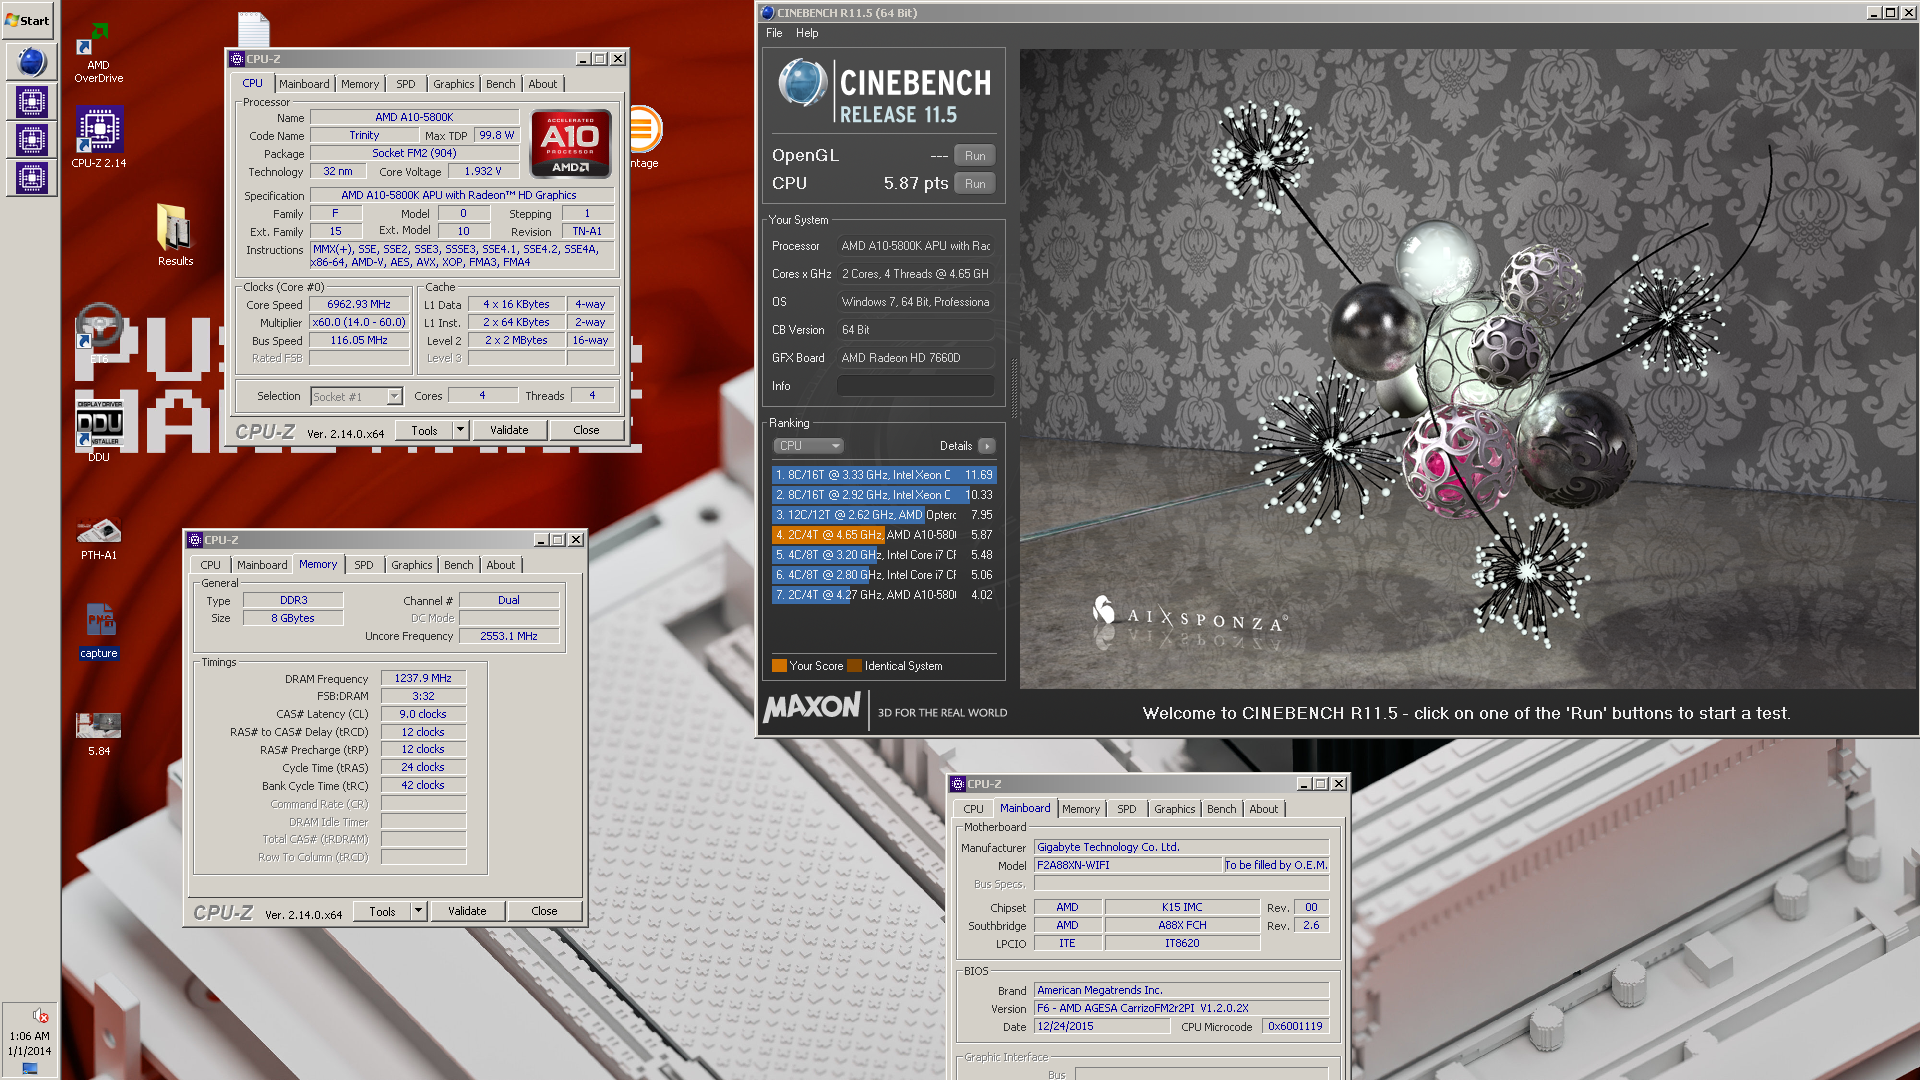The height and width of the screenshot is (1080, 1920).
Task: Switch to Memory tab in Mainboard CPU-Z
Action: click(1081, 809)
